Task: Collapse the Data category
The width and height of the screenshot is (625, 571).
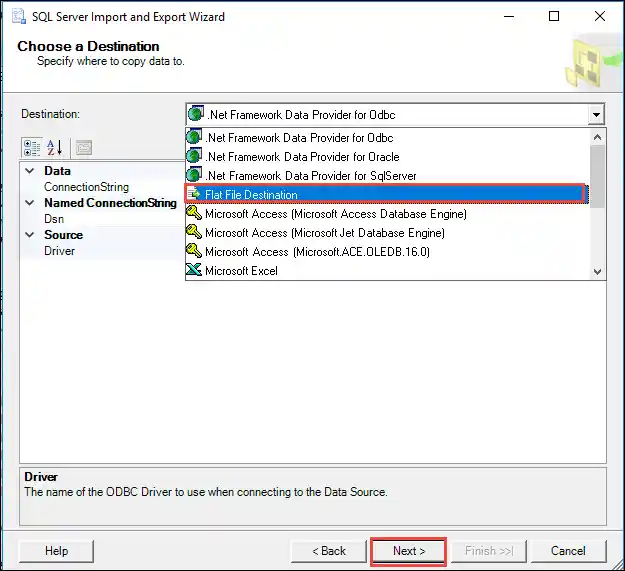Action: tap(29, 171)
